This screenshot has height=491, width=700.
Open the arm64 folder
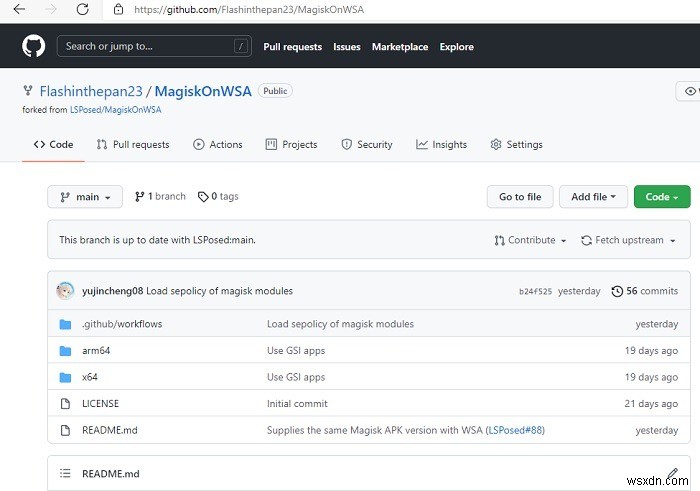(x=96, y=351)
